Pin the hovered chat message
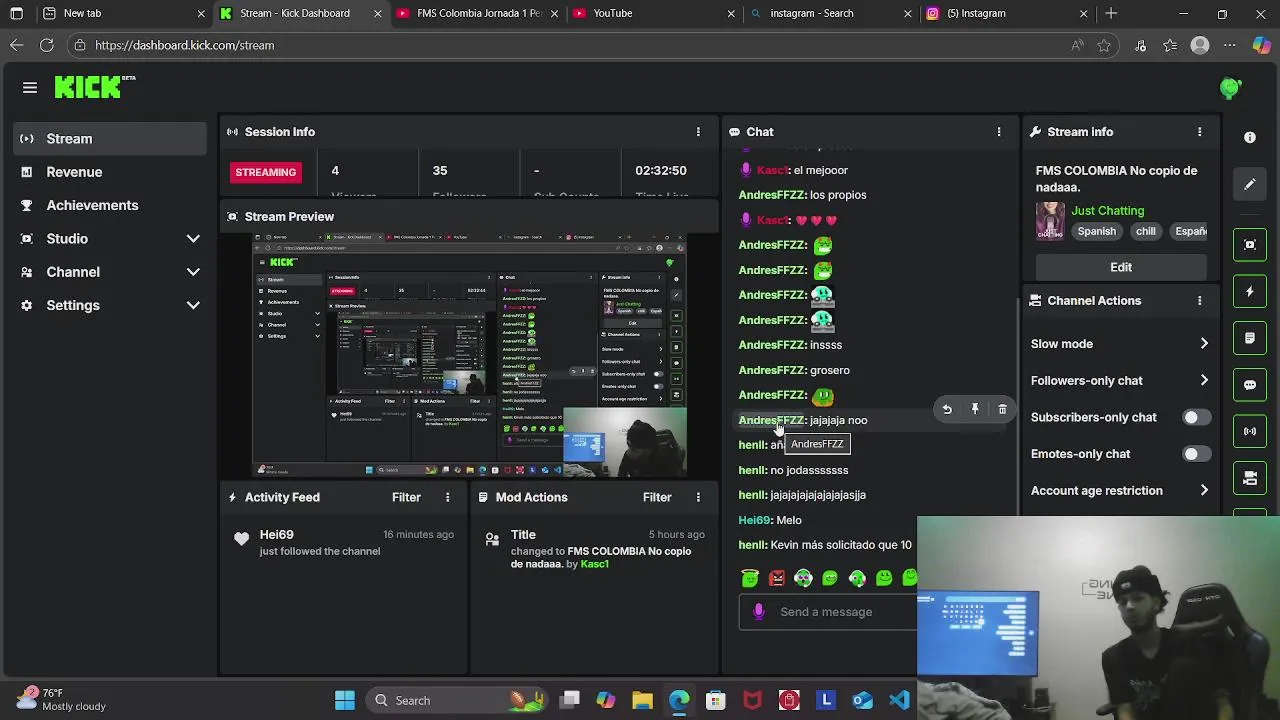The image size is (1280, 720). [x=975, y=409]
